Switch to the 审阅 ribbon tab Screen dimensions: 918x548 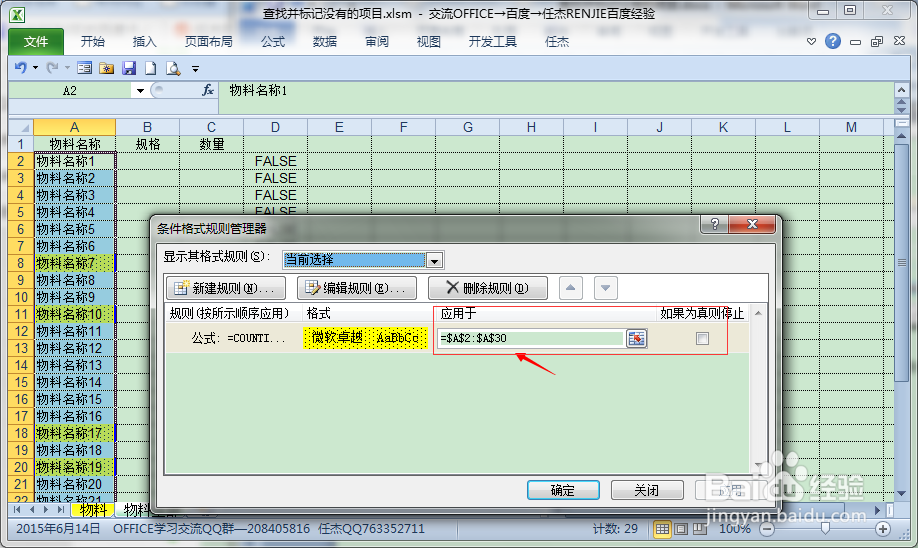click(376, 42)
